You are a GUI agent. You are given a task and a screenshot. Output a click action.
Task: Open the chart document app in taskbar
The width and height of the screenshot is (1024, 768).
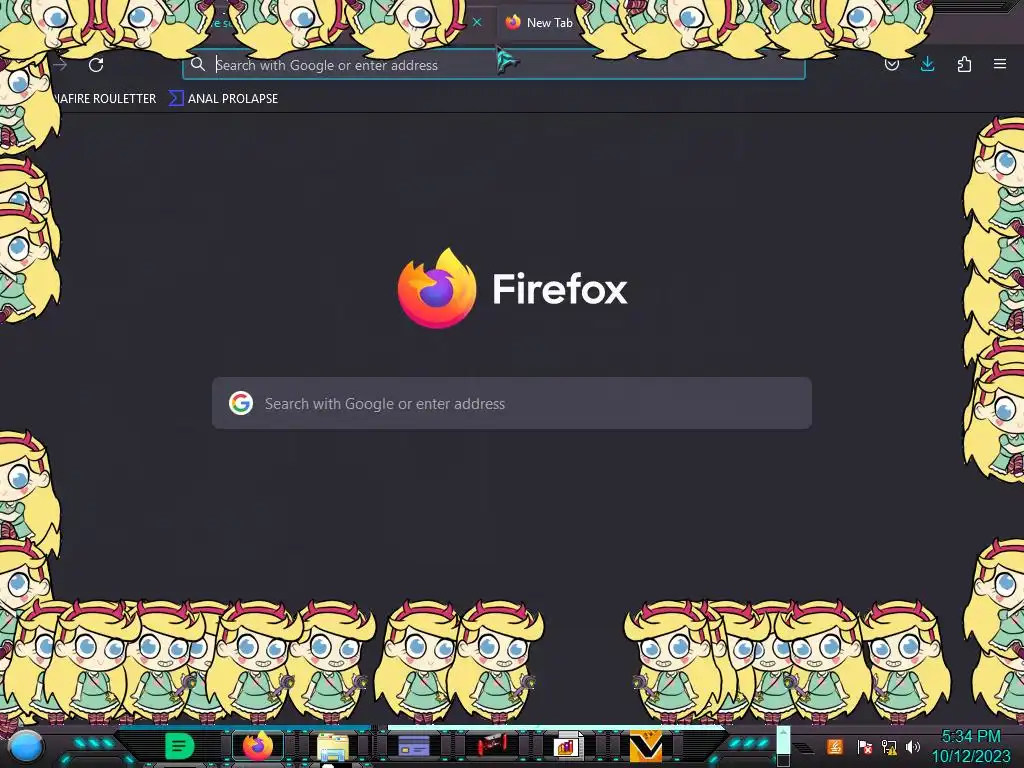click(567, 746)
